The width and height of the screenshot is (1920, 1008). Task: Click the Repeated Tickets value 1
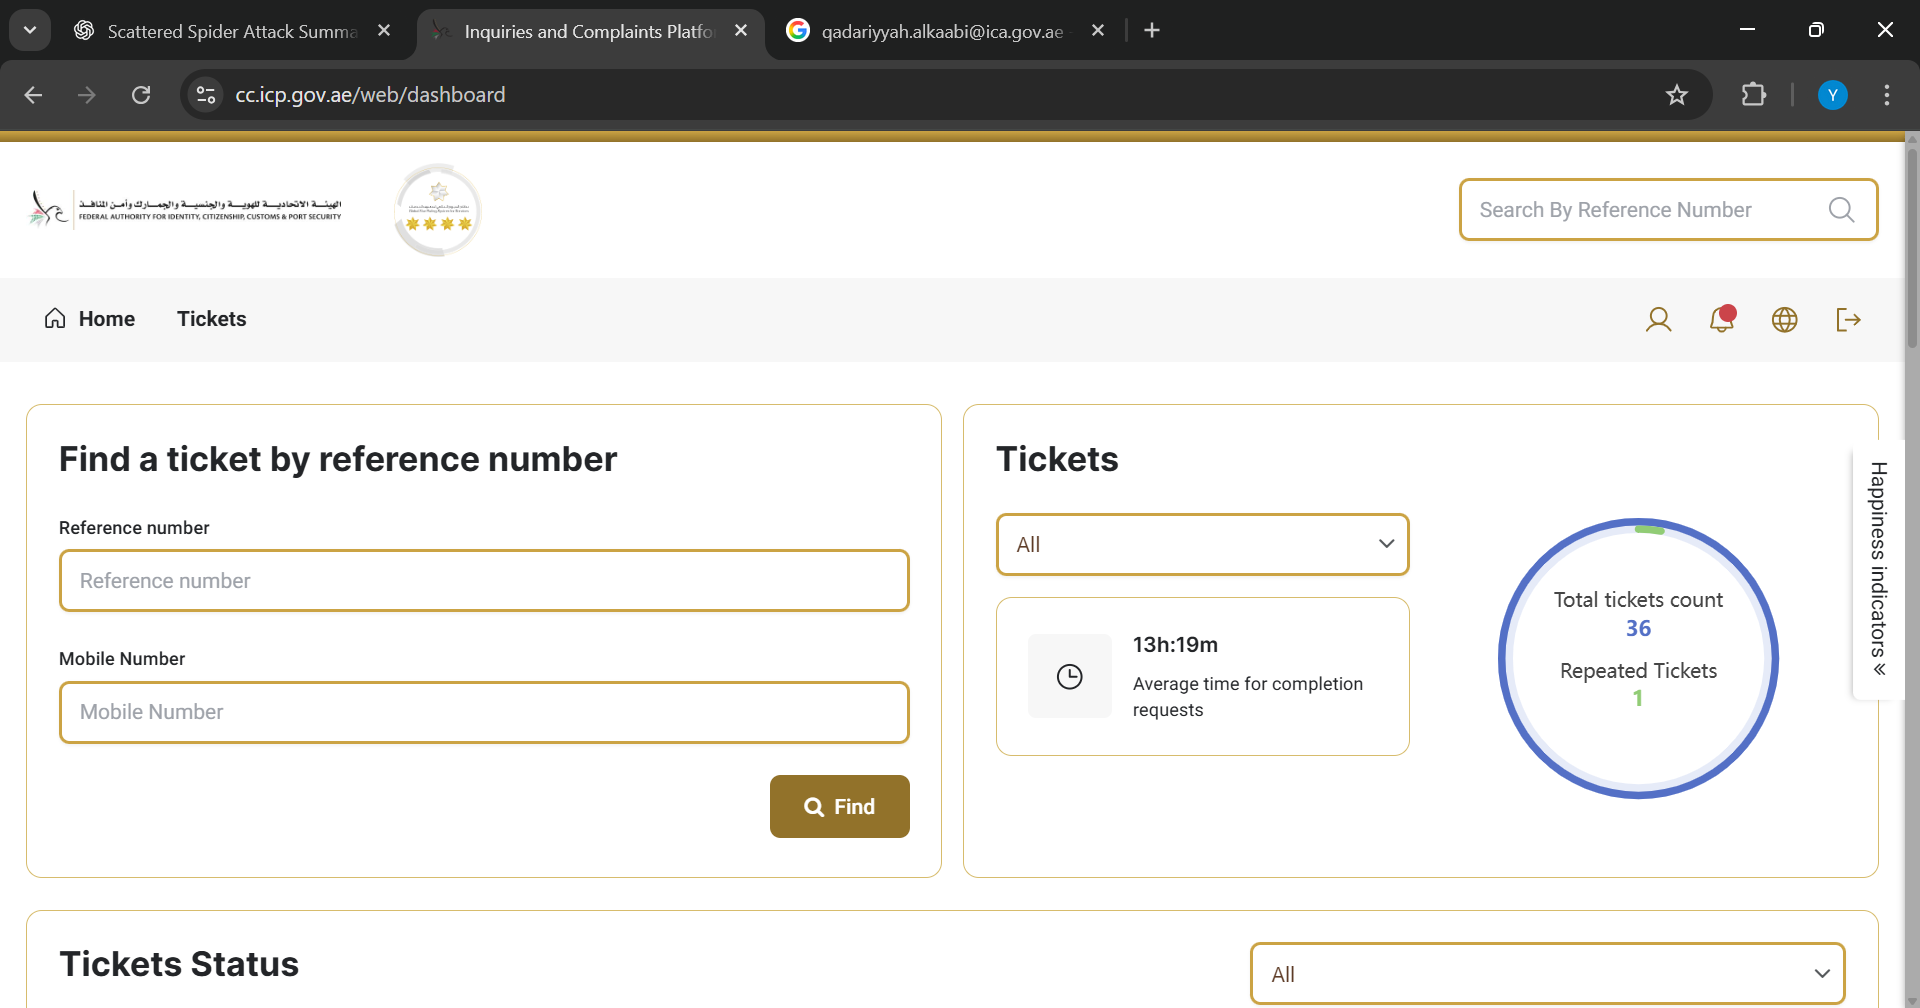1638,699
